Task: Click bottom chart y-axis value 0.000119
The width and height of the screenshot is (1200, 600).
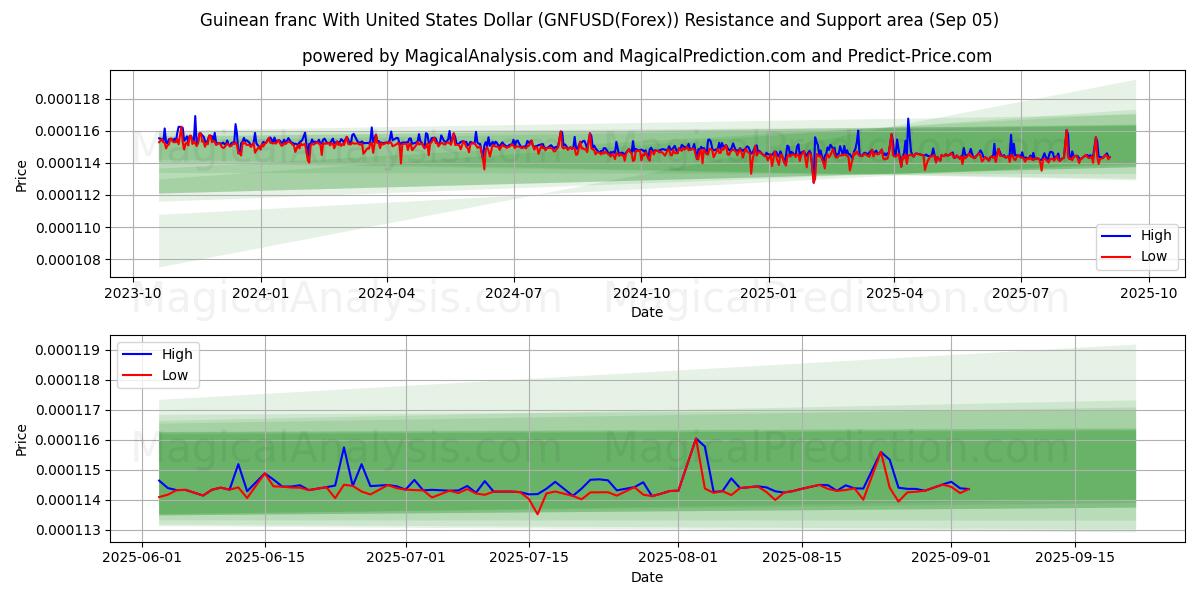Action: (x=68, y=351)
